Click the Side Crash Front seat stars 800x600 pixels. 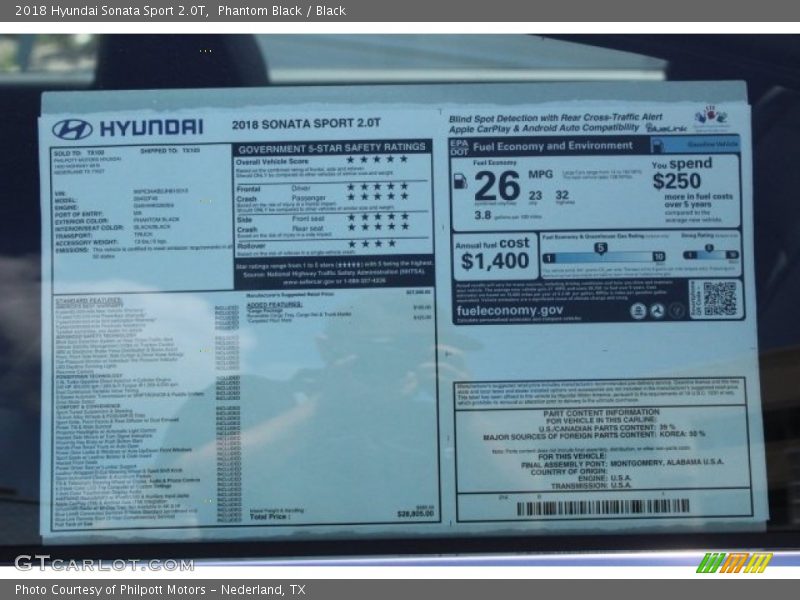point(378,217)
